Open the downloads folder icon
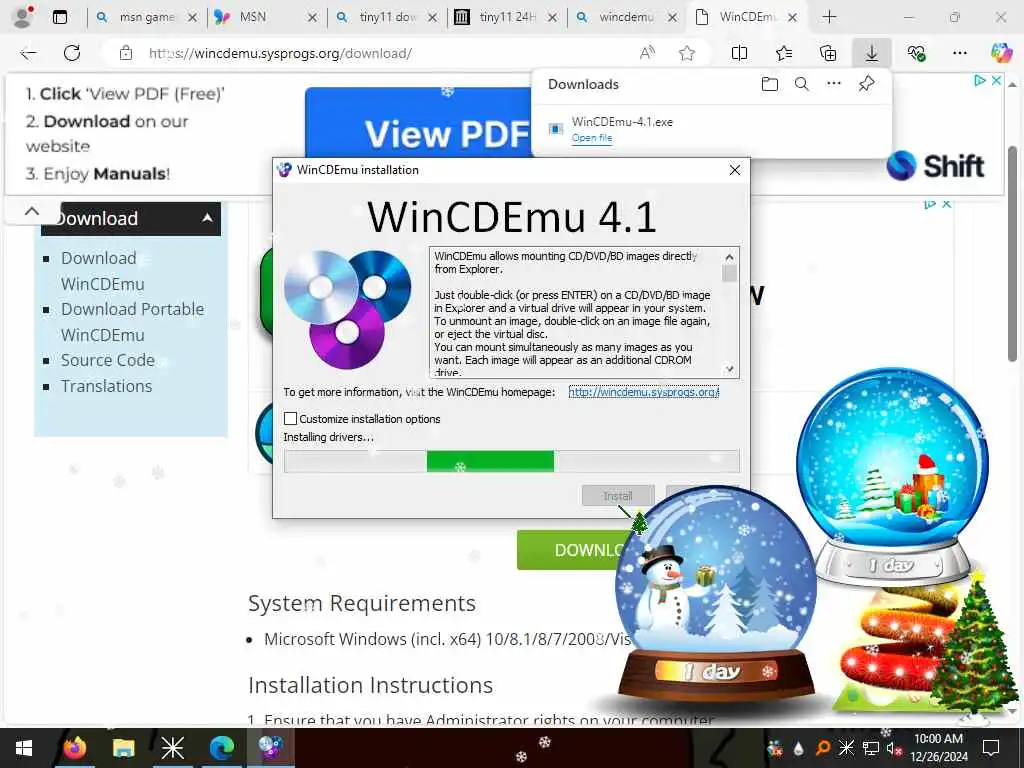 [770, 84]
